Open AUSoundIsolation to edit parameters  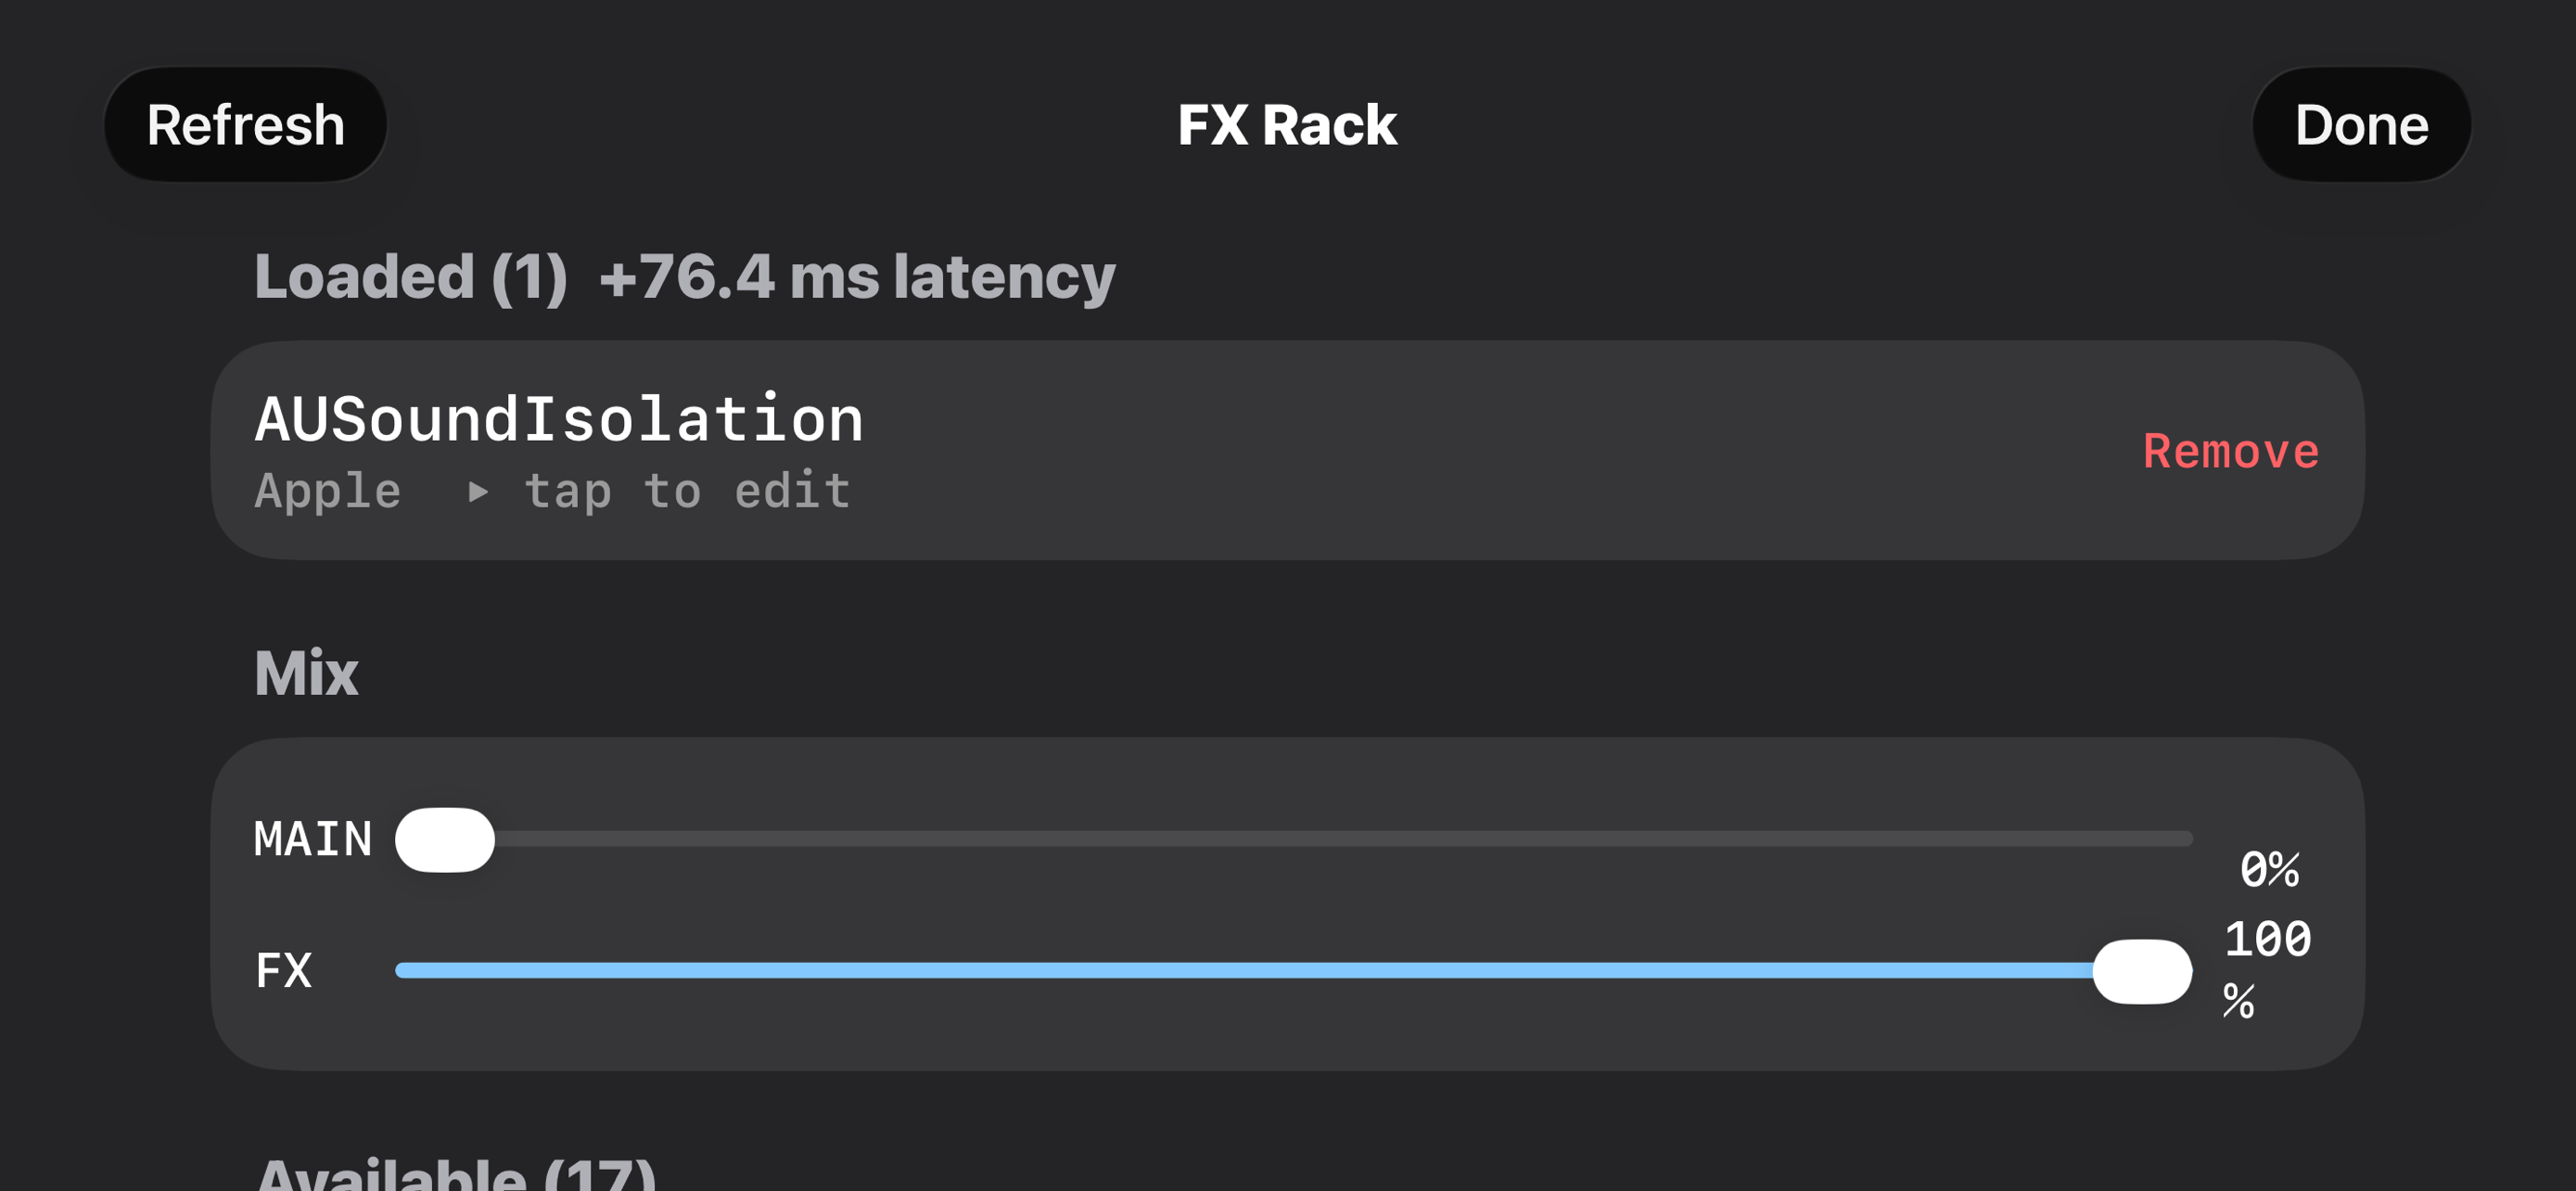click(x=1287, y=450)
